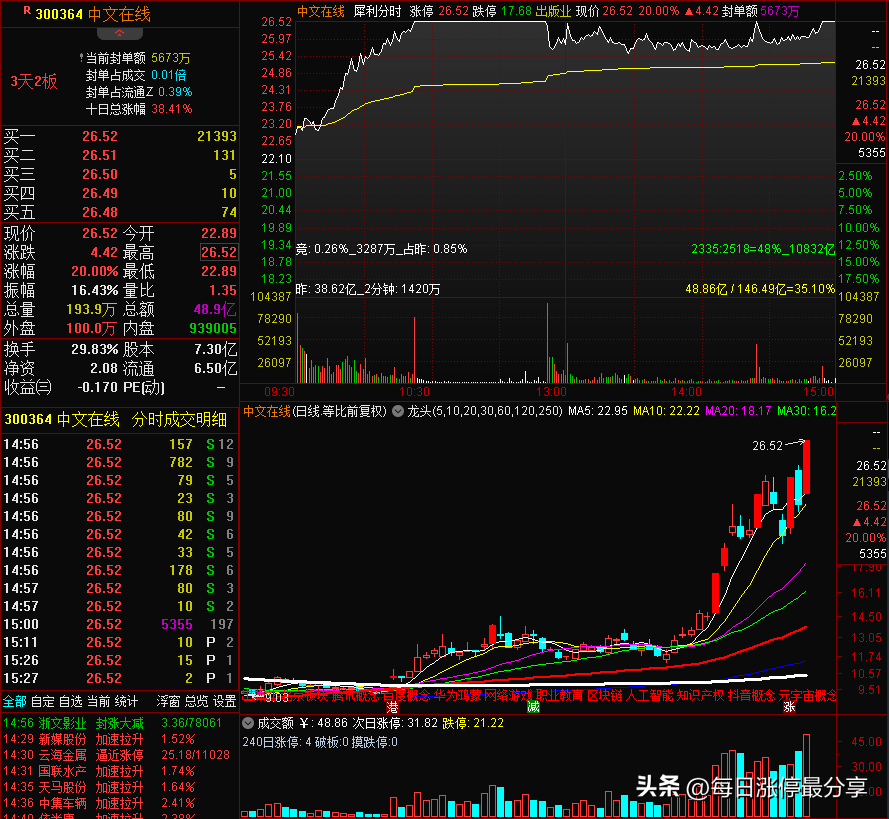Open the 浙文影业 封涨大减 alert row
The image size is (889, 819).
pyautogui.click(x=119, y=723)
